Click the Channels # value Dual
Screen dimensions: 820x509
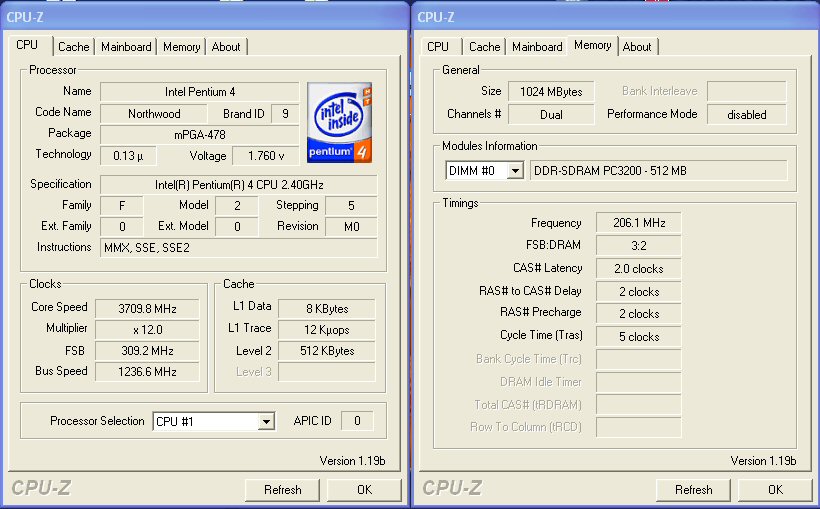tap(551, 115)
